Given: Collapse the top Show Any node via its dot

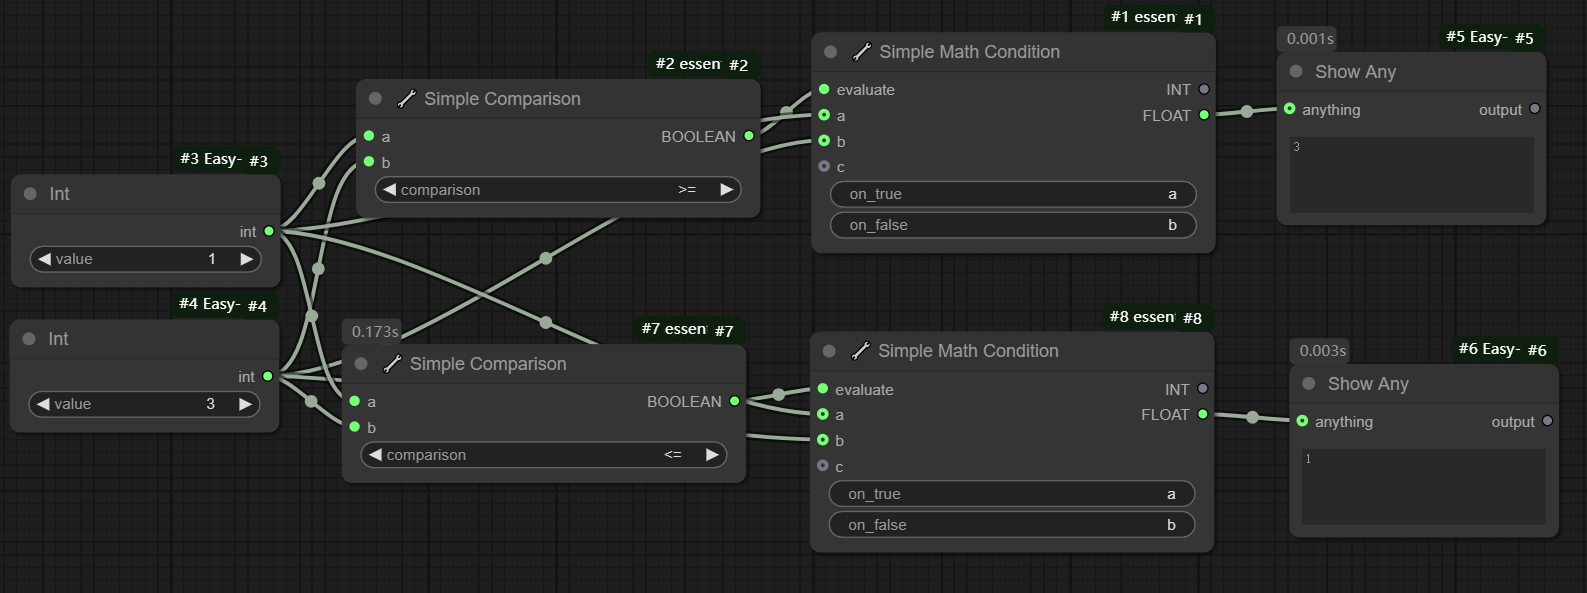Looking at the screenshot, I should pos(1296,72).
